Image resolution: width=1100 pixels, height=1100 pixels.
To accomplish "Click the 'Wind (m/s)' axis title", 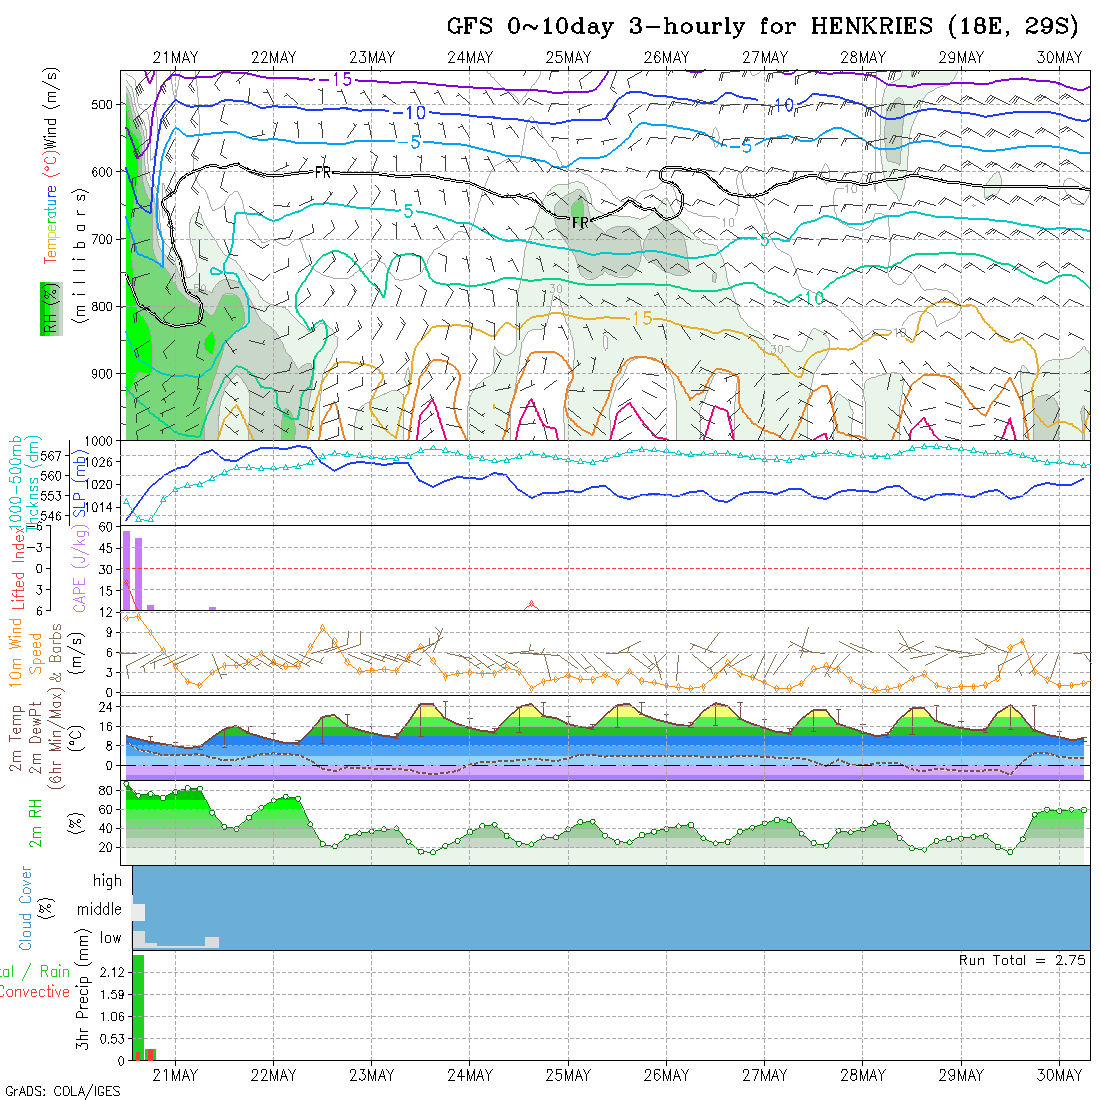I will (51, 109).
